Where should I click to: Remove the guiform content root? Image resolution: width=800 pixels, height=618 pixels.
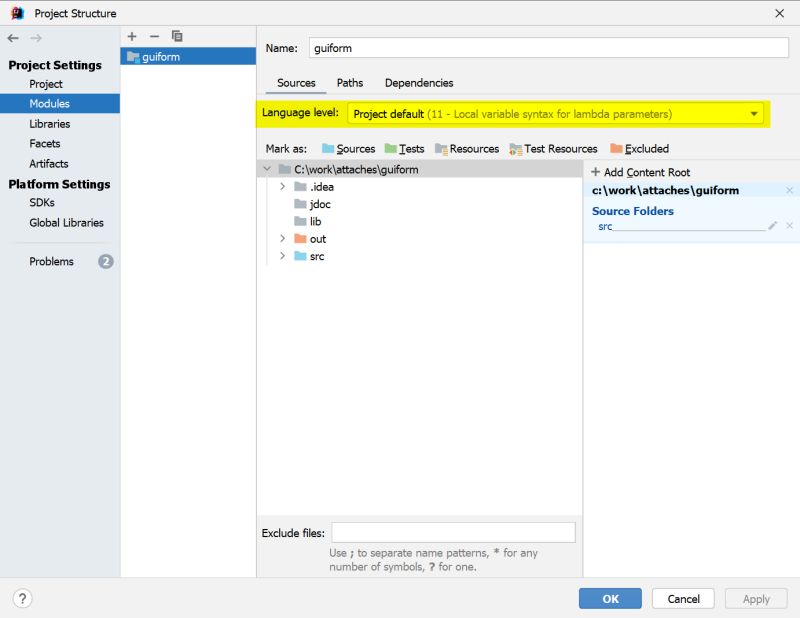pos(789,189)
